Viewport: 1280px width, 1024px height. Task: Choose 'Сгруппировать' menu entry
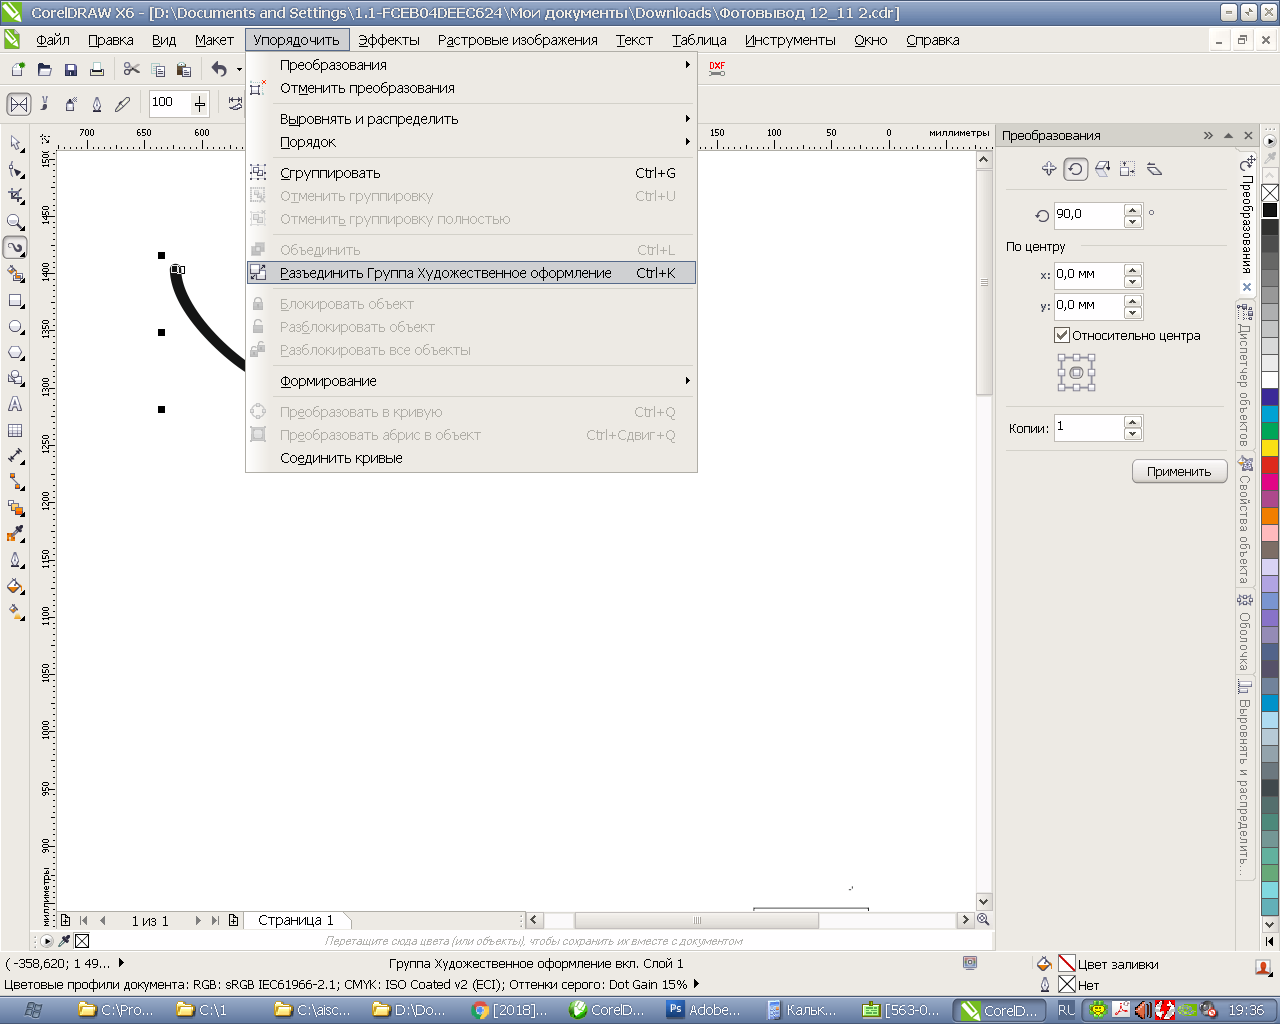(x=471, y=173)
